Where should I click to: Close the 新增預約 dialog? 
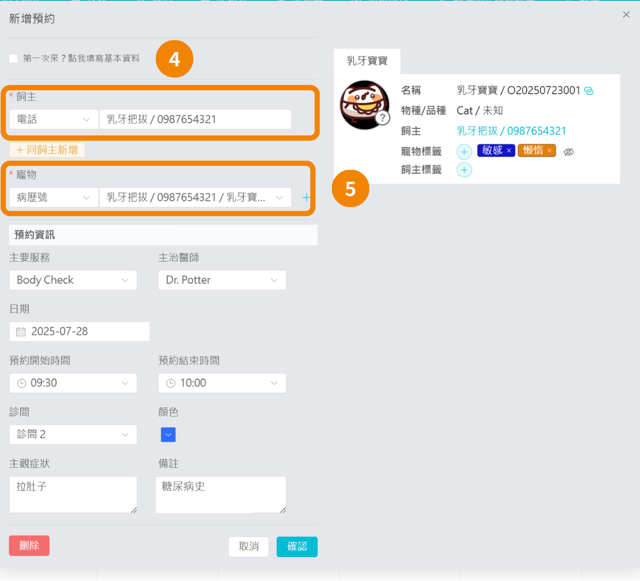click(626, 15)
